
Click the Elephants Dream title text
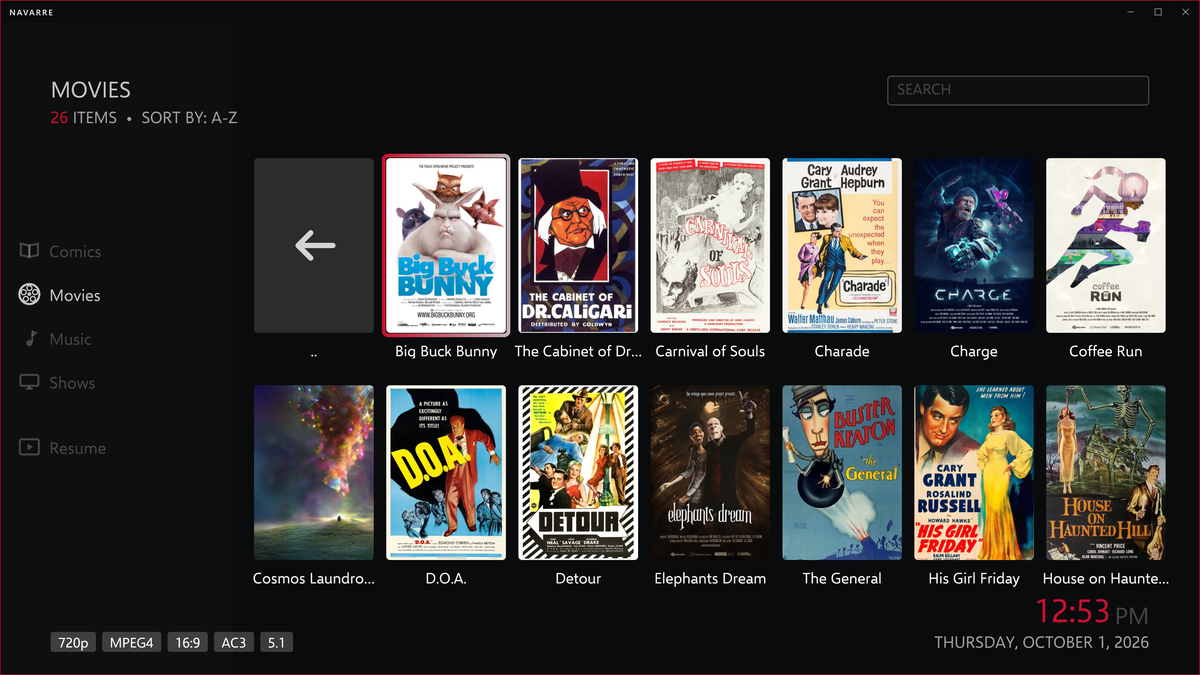click(710, 579)
